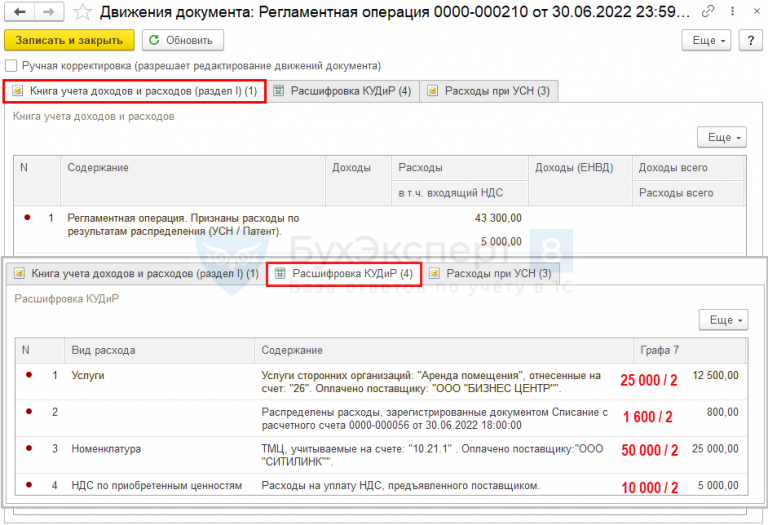Click record marker icon of Номенклатура row
The width and height of the screenshot is (768, 525).
coord(29,448)
